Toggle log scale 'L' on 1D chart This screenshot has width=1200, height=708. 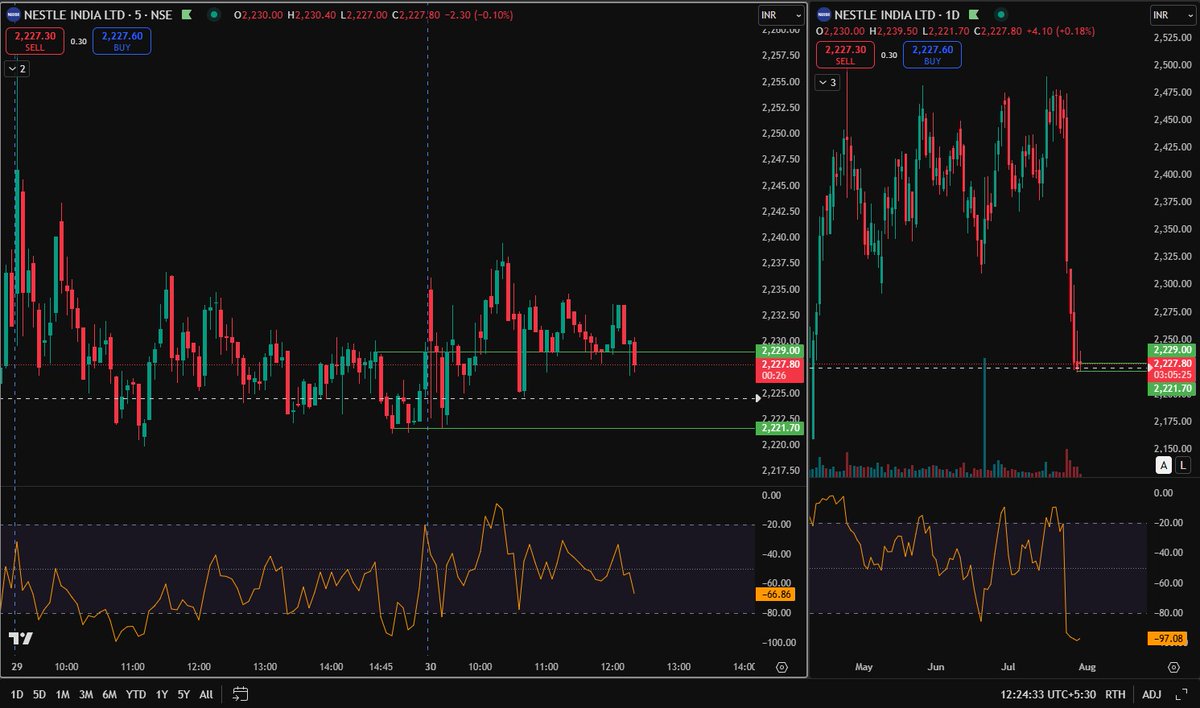[1183, 465]
